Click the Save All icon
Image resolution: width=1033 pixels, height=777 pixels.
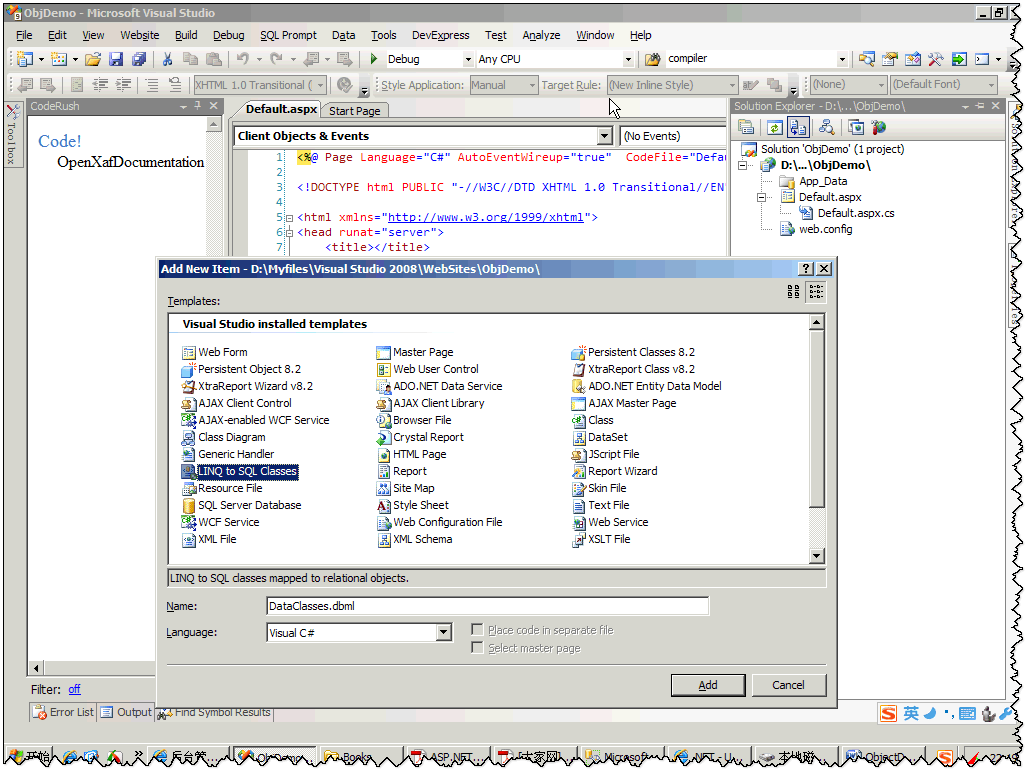(138, 59)
